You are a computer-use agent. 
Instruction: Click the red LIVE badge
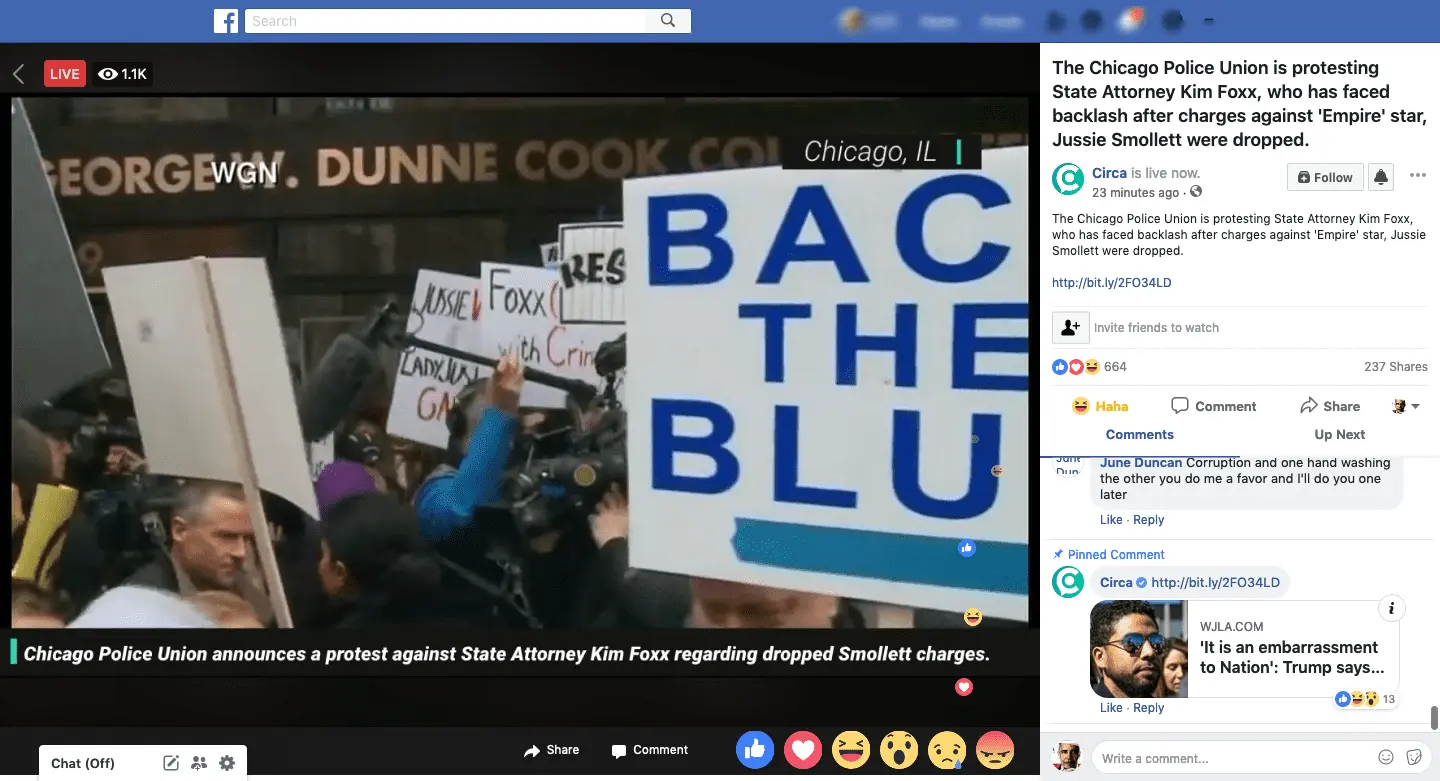pyautogui.click(x=65, y=73)
